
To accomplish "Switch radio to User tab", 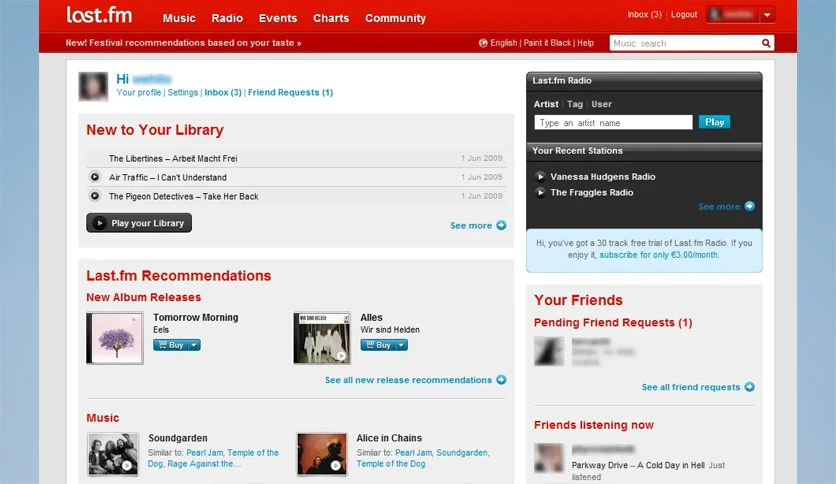I will 601,104.
